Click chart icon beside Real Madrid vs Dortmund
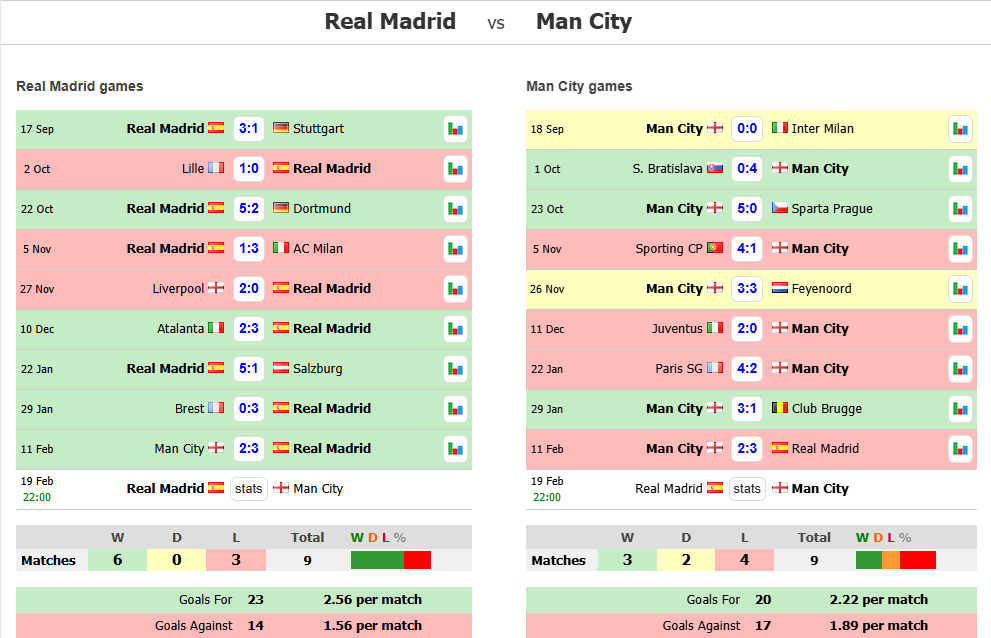This screenshot has height=638, width=991. pos(455,209)
